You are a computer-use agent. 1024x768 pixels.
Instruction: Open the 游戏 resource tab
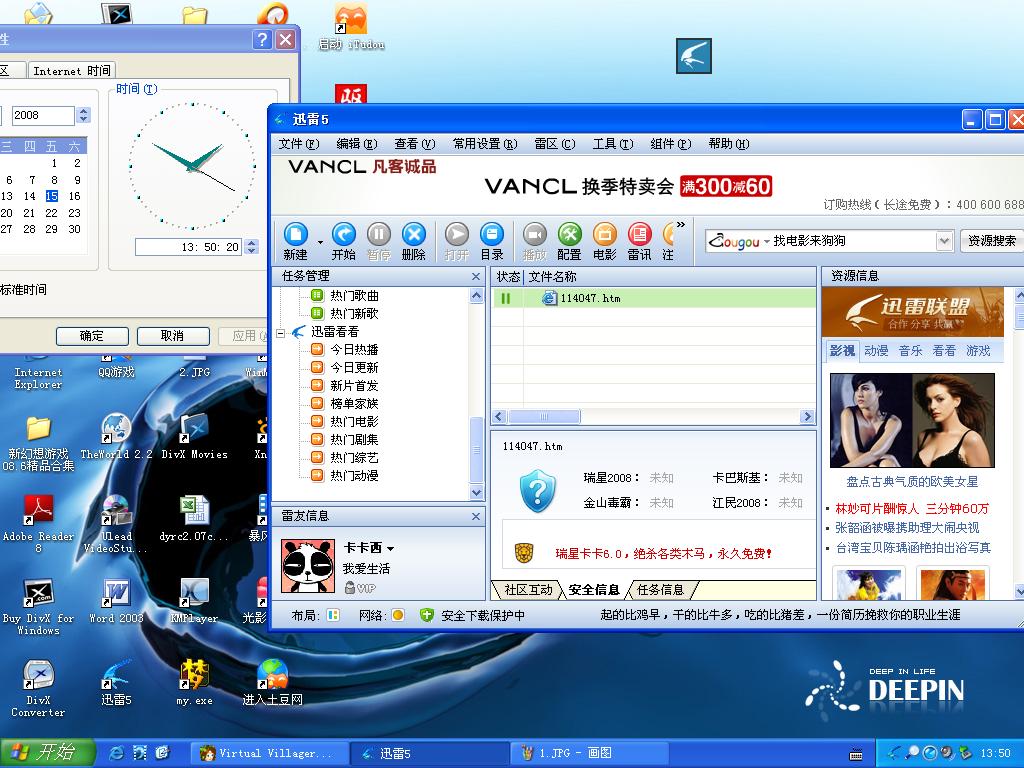coord(978,351)
